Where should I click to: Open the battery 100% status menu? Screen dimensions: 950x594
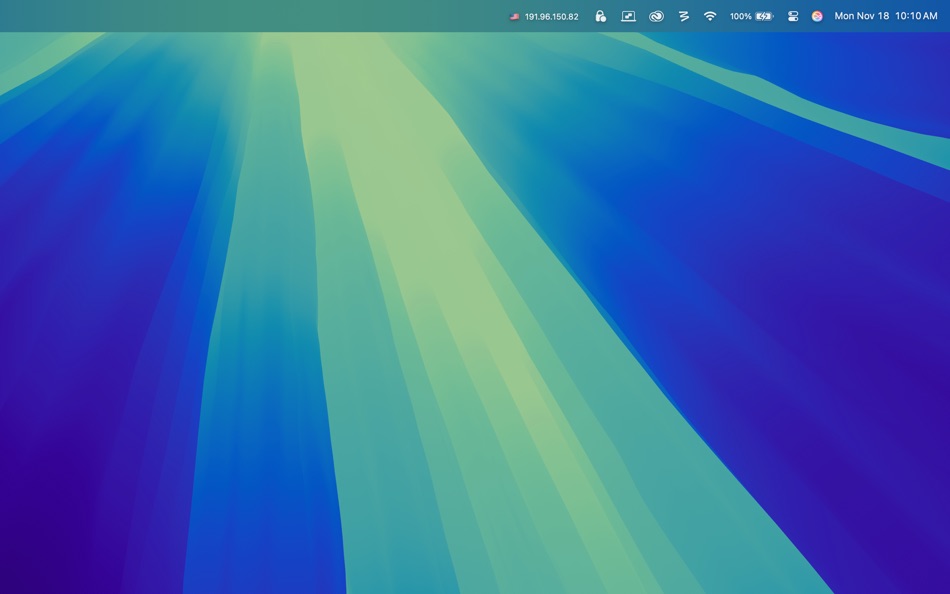click(752, 16)
